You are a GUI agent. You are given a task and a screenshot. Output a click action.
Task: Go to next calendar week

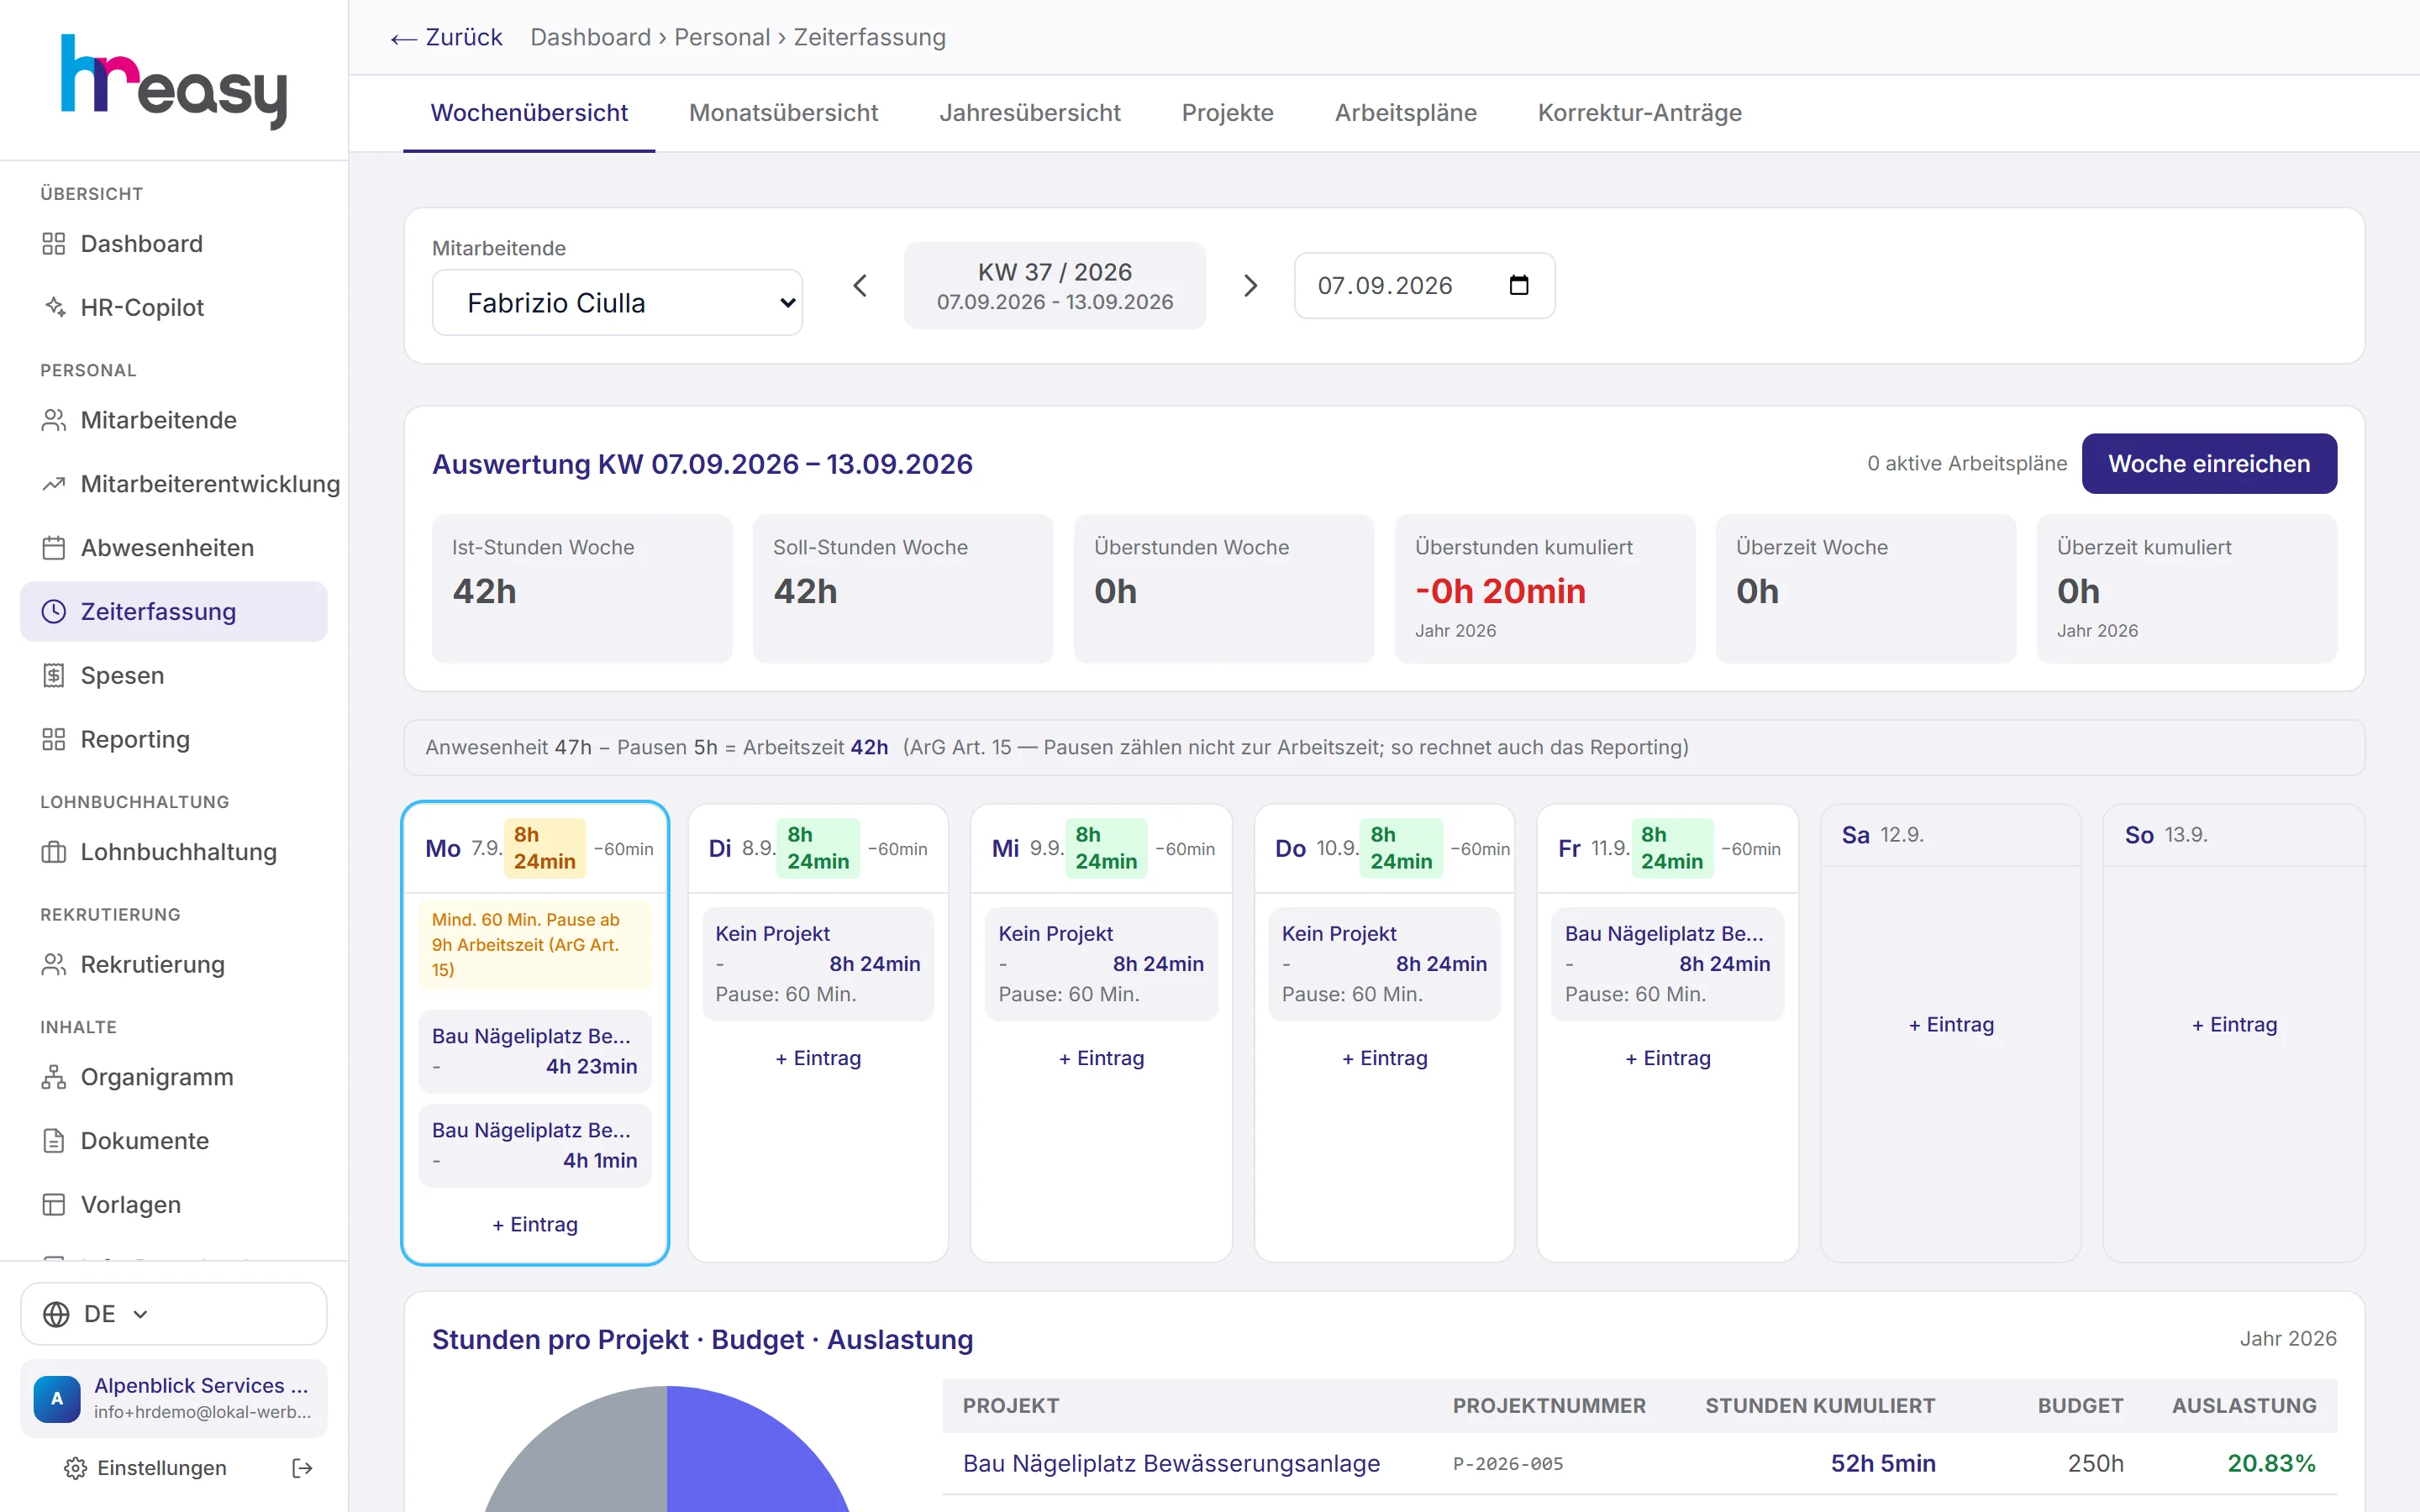(1250, 286)
